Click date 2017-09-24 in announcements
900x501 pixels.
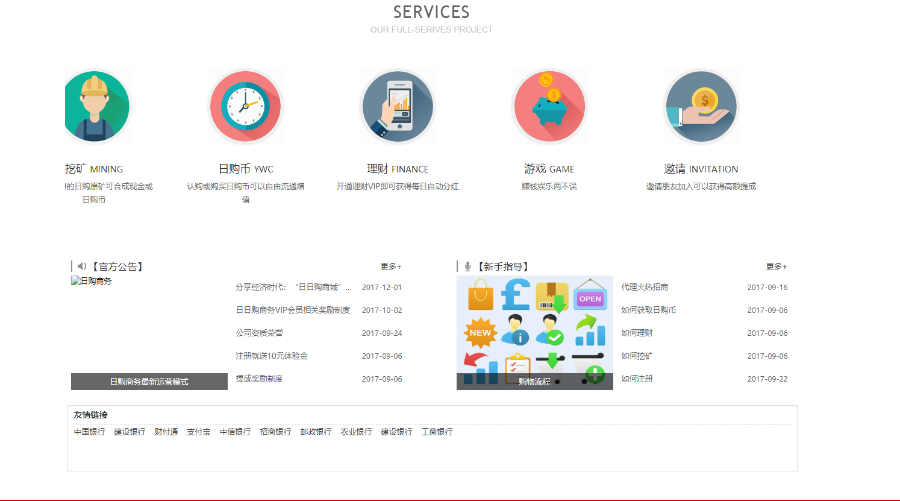(x=382, y=333)
